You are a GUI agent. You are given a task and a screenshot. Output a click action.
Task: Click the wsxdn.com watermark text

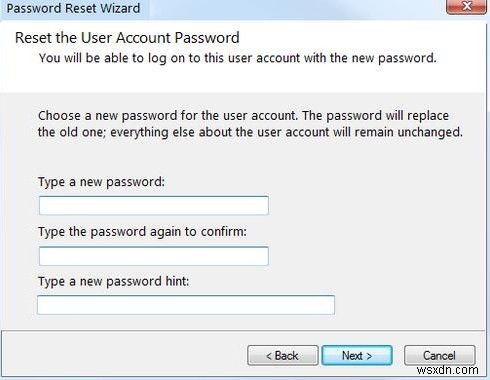[x=447, y=370]
